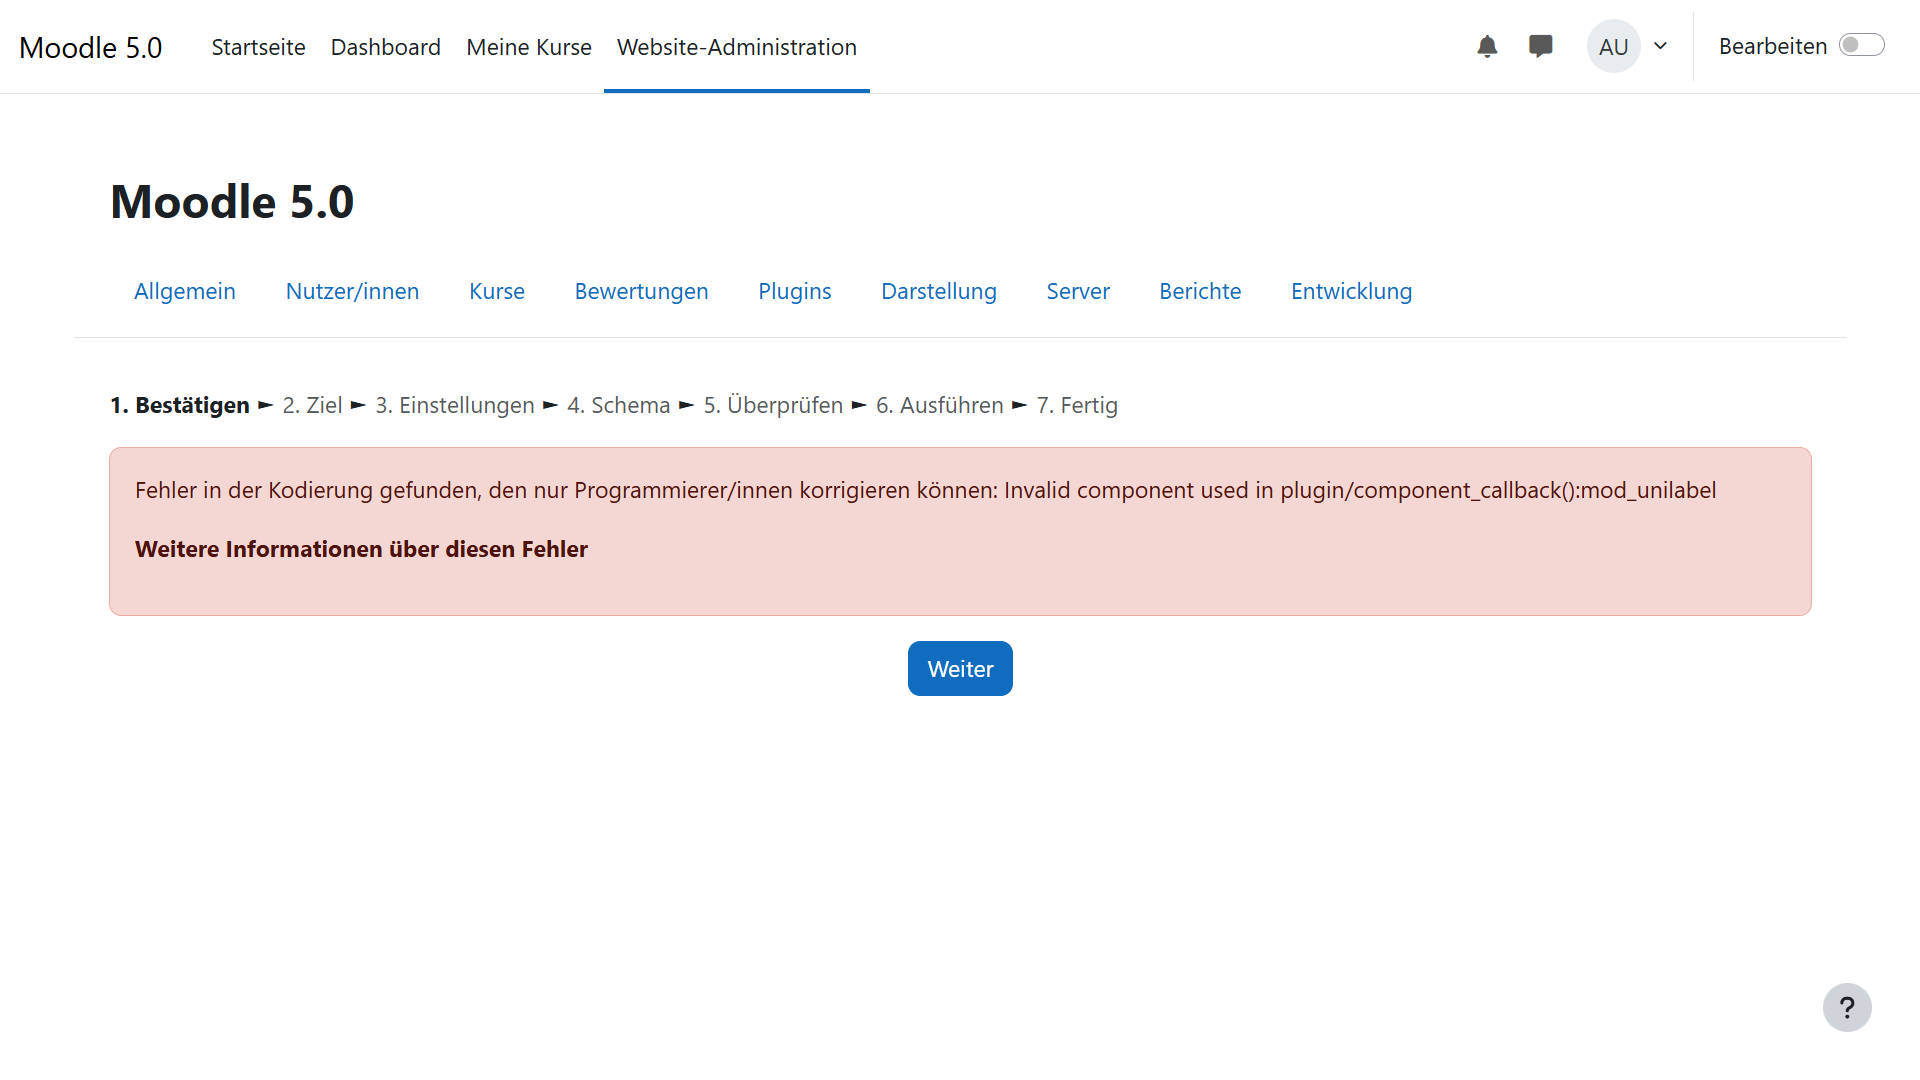
Task: Click the Bearbeiten label text
Action: [x=1772, y=46]
